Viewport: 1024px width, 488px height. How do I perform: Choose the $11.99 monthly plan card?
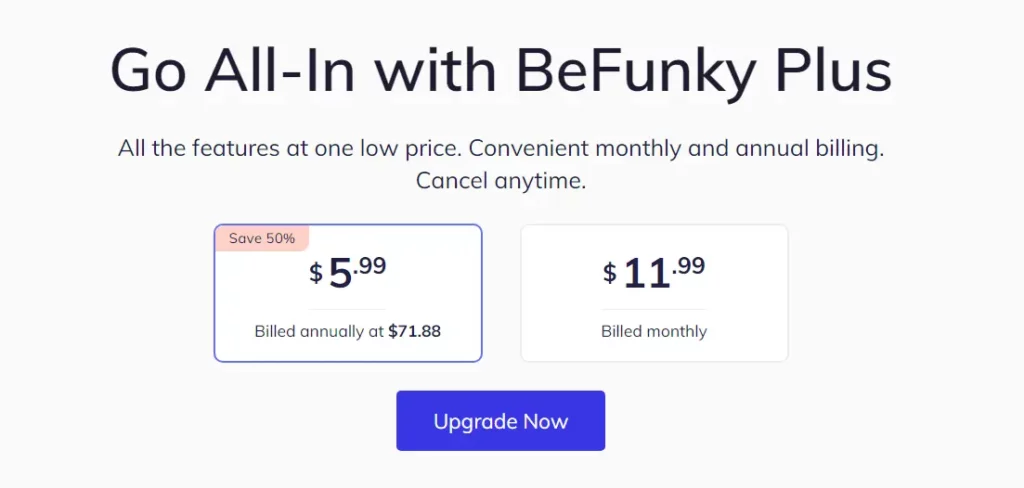point(654,293)
